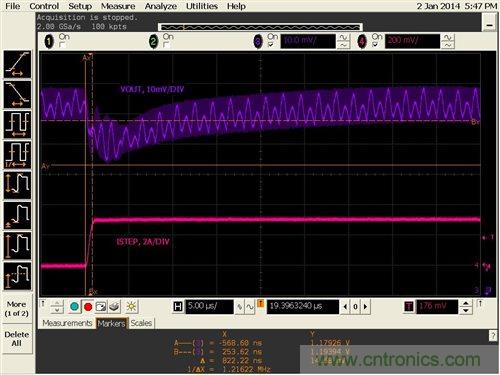Click the Delete All button
Screen dimensions: 500x375
coord(17,339)
